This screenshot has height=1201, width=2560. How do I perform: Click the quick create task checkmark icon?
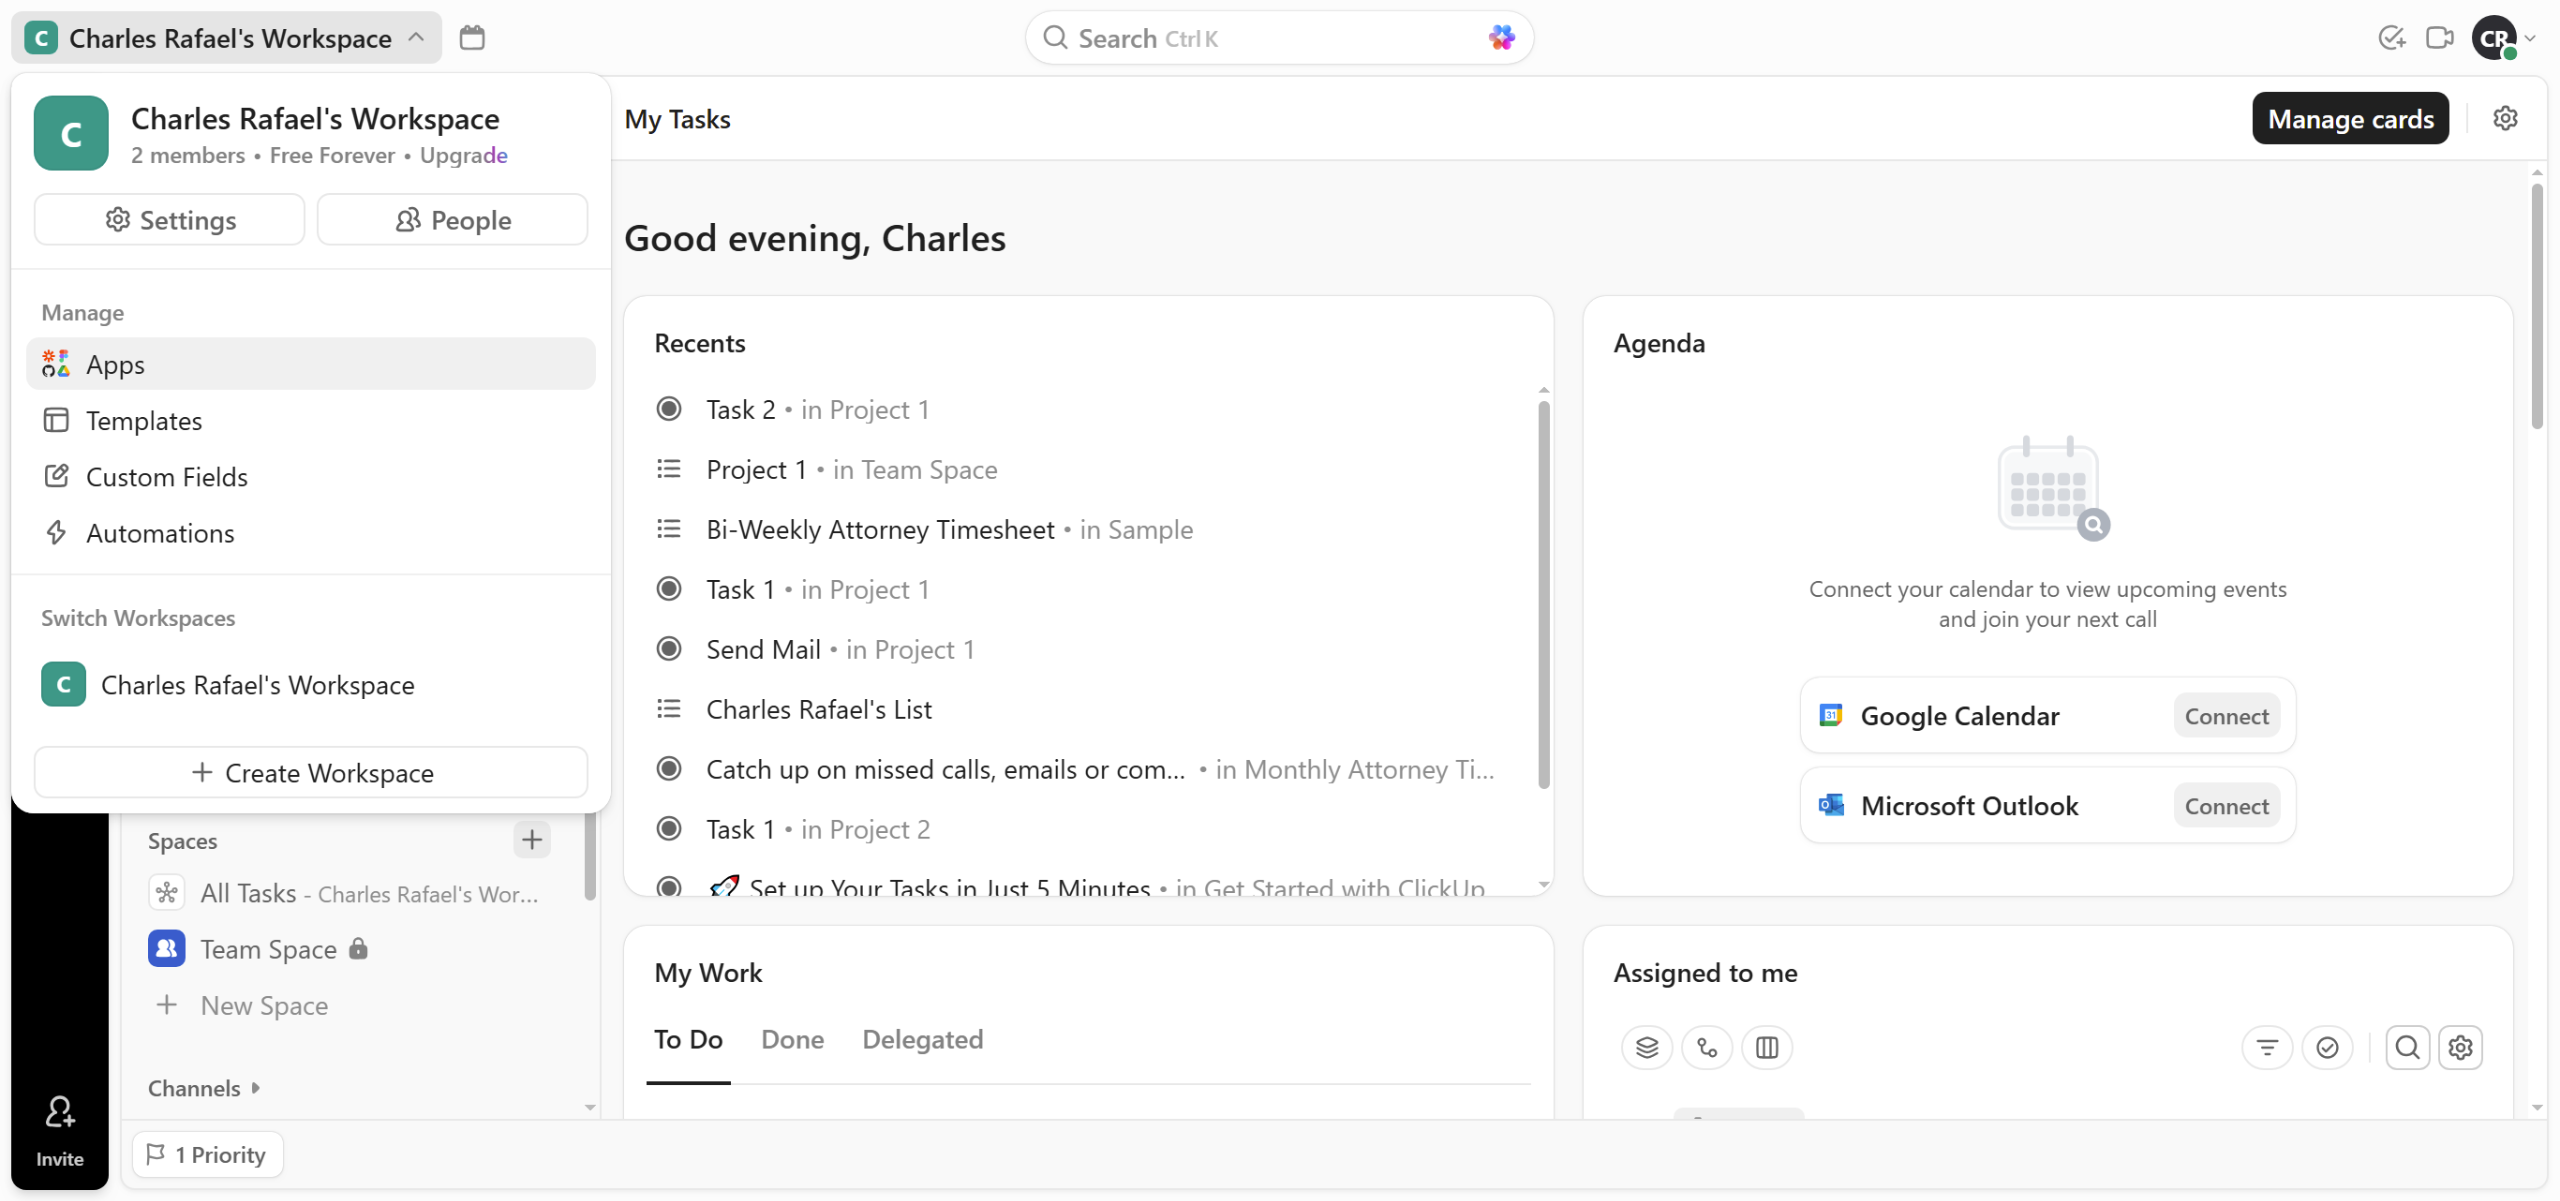click(2391, 38)
